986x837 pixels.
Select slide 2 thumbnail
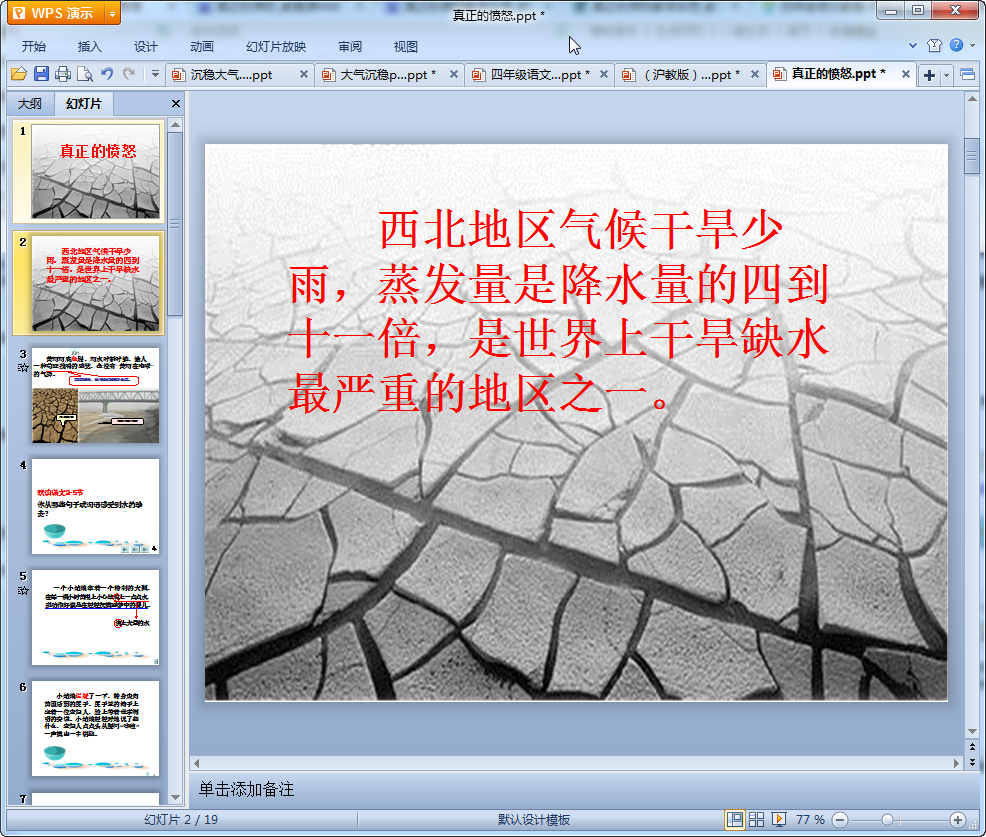[x=96, y=283]
